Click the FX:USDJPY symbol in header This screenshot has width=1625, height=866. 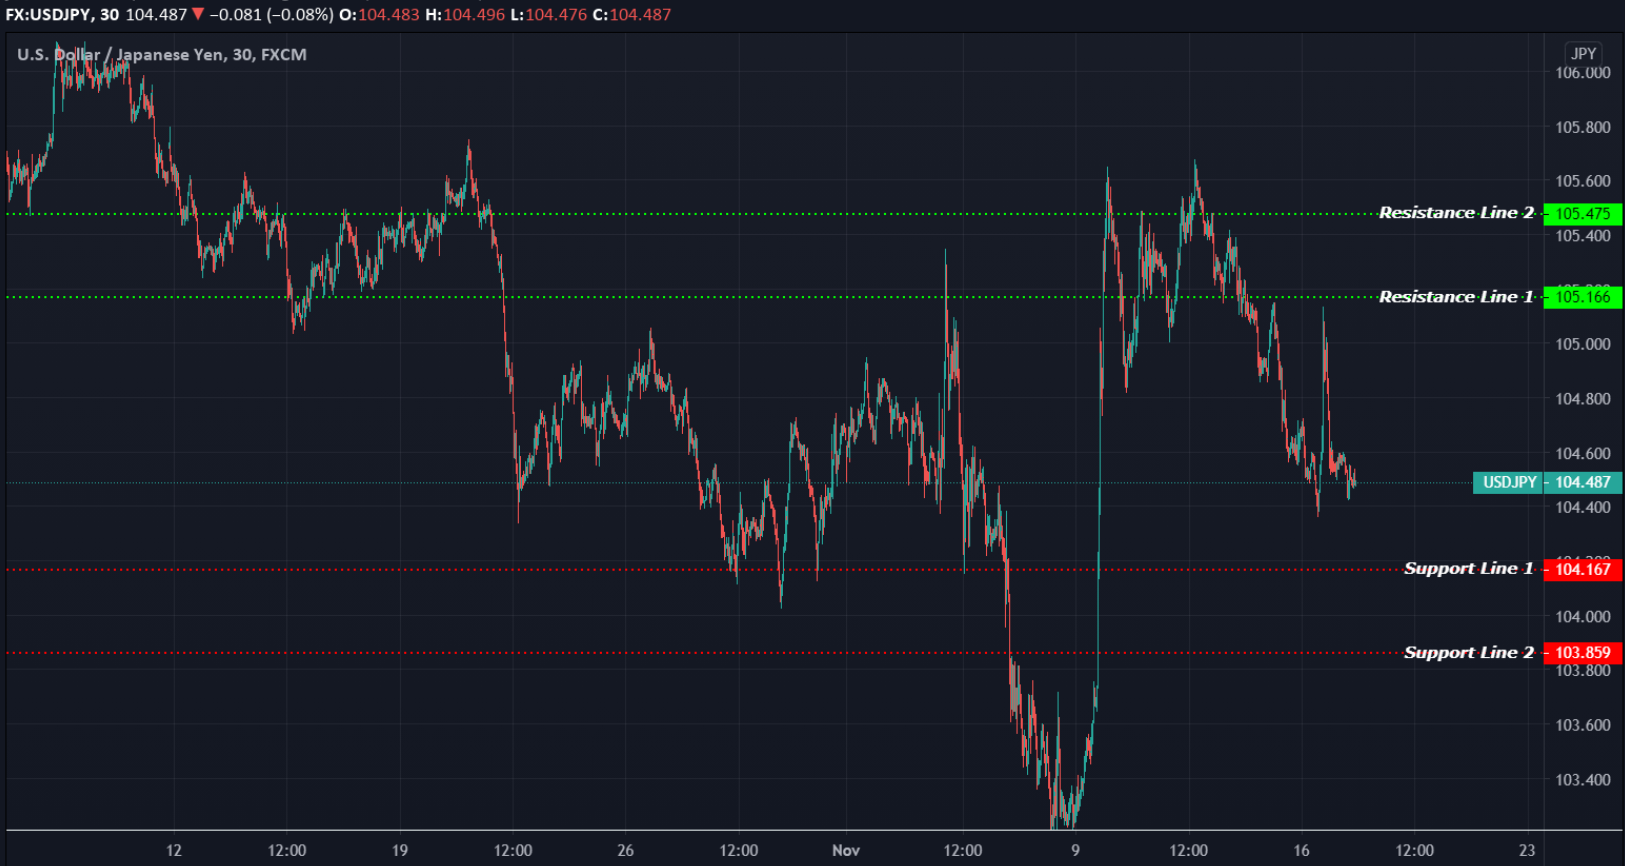coord(48,15)
